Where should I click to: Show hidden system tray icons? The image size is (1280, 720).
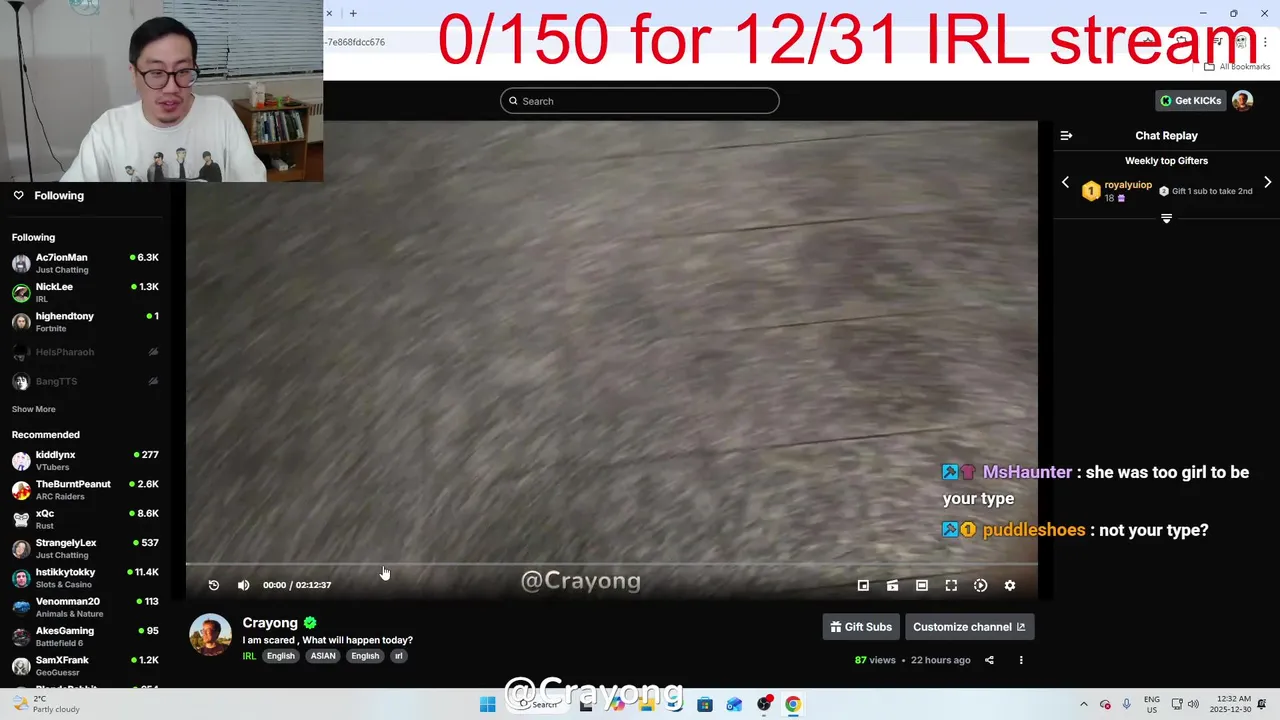(x=1083, y=704)
